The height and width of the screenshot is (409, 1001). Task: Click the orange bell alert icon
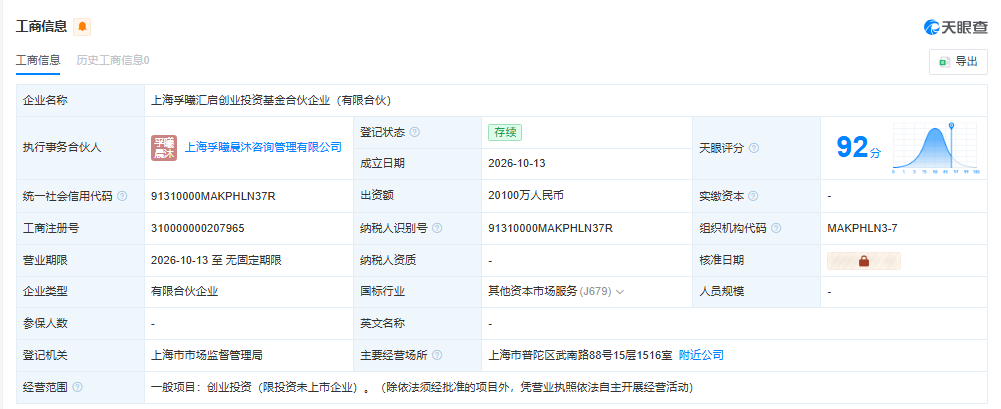tap(82, 27)
